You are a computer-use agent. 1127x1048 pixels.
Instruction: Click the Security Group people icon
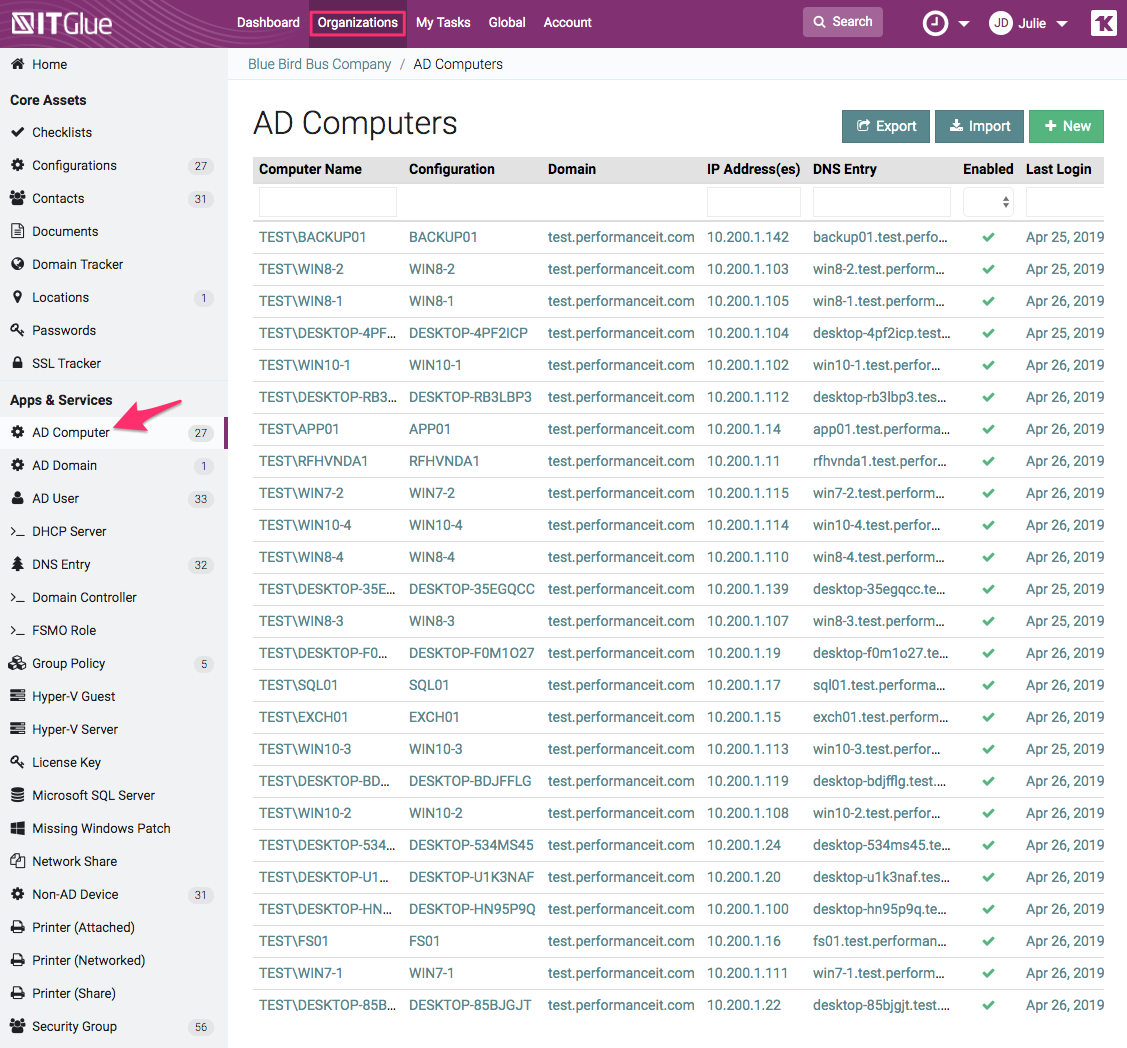pyautogui.click(x=17, y=1026)
